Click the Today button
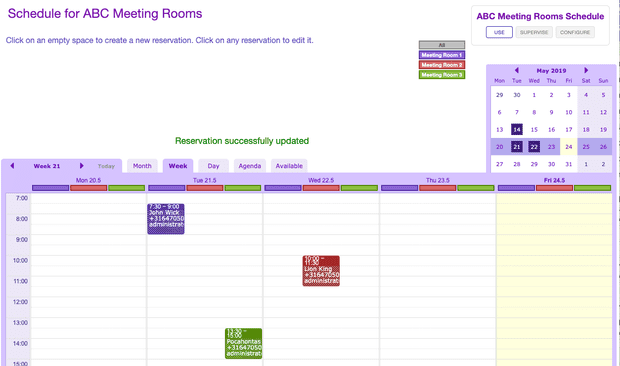 pyautogui.click(x=106, y=166)
